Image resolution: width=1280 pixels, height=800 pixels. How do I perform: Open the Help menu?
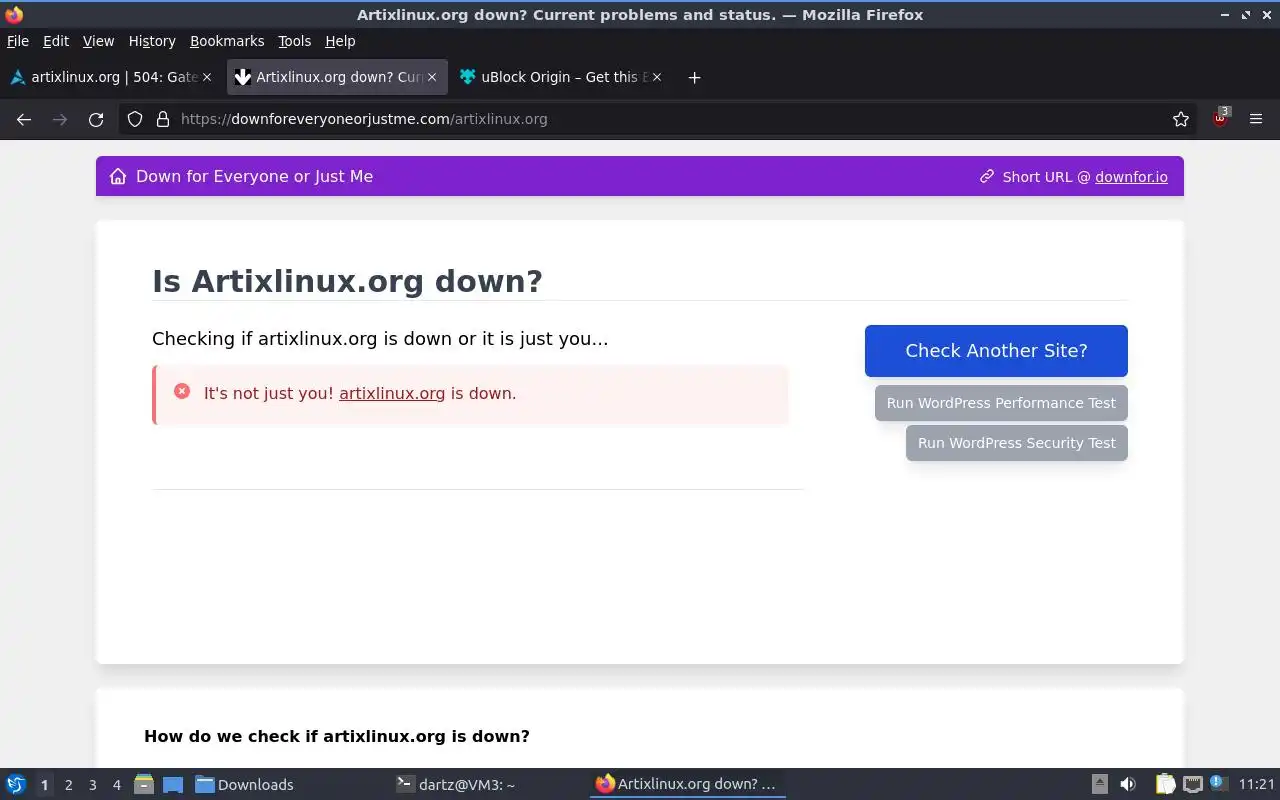(340, 41)
